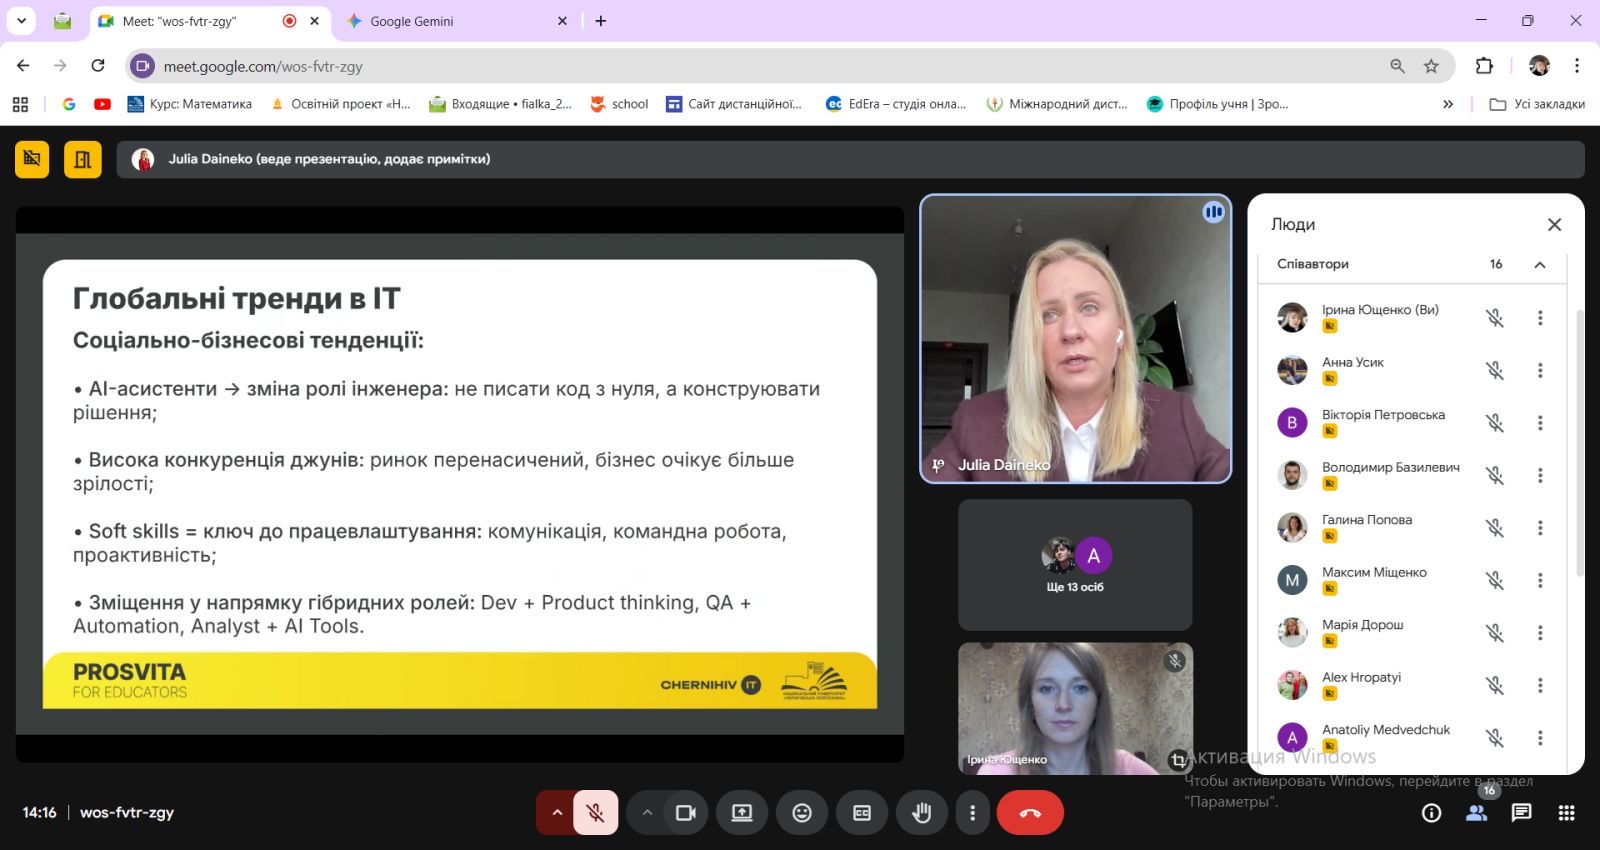Open more options menu for Анна Усик
The image size is (1600, 850).
click(1540, 371)
